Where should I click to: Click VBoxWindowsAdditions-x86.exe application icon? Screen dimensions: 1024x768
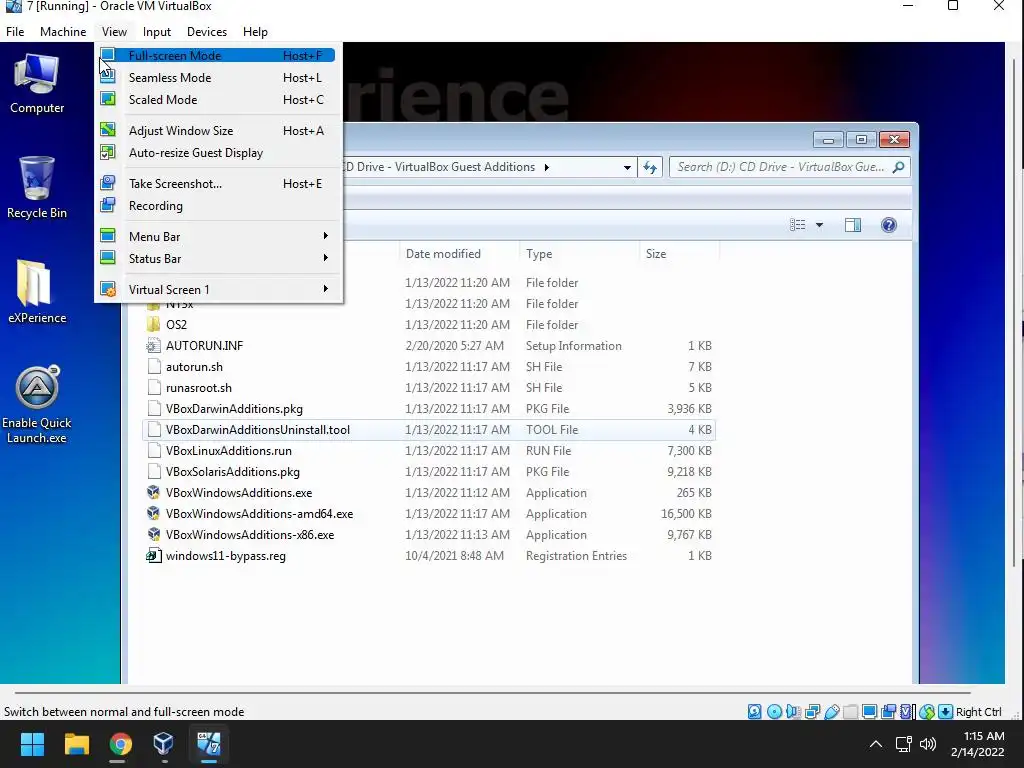153,534
